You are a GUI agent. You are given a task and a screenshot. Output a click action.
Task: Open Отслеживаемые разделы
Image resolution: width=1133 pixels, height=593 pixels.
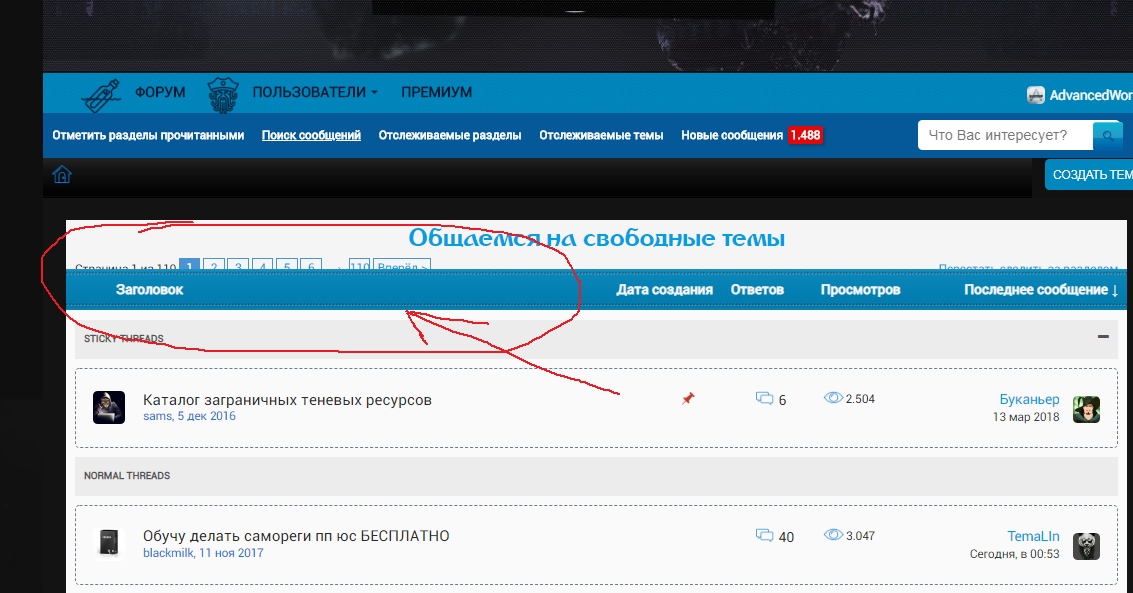tap(449, 135)
